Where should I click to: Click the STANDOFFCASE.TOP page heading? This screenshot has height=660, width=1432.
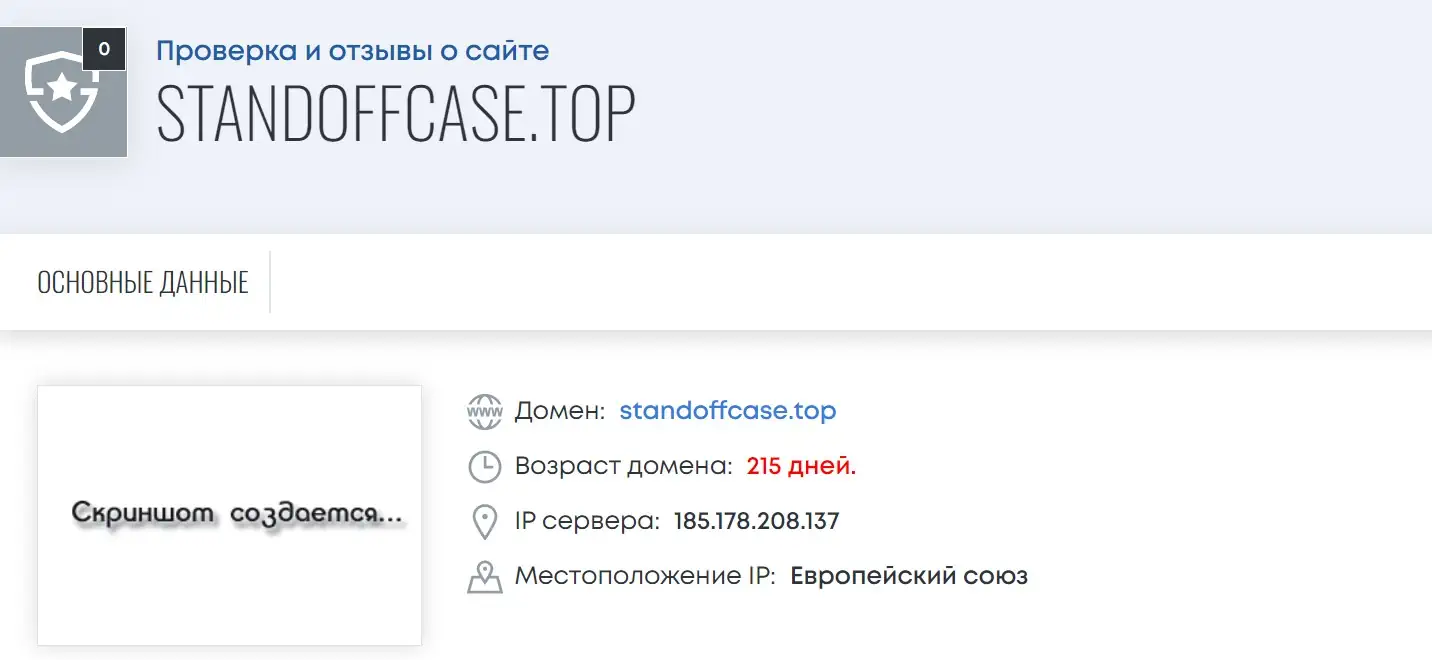396,112
